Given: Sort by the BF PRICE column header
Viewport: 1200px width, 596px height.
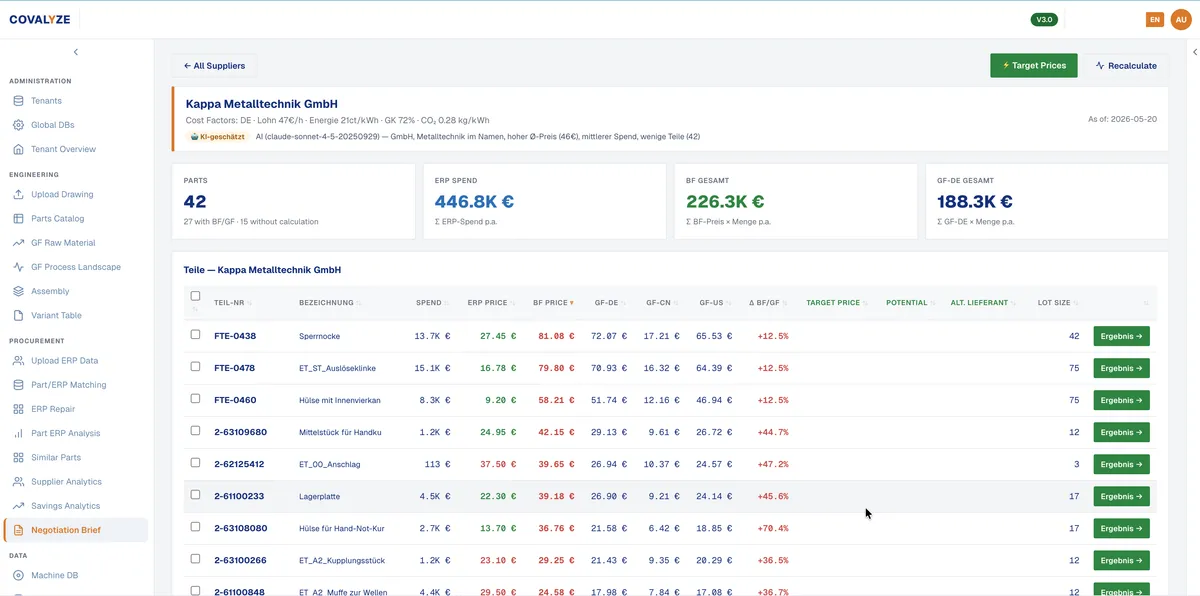Looking at the screenshot, I should pos(553,302).
